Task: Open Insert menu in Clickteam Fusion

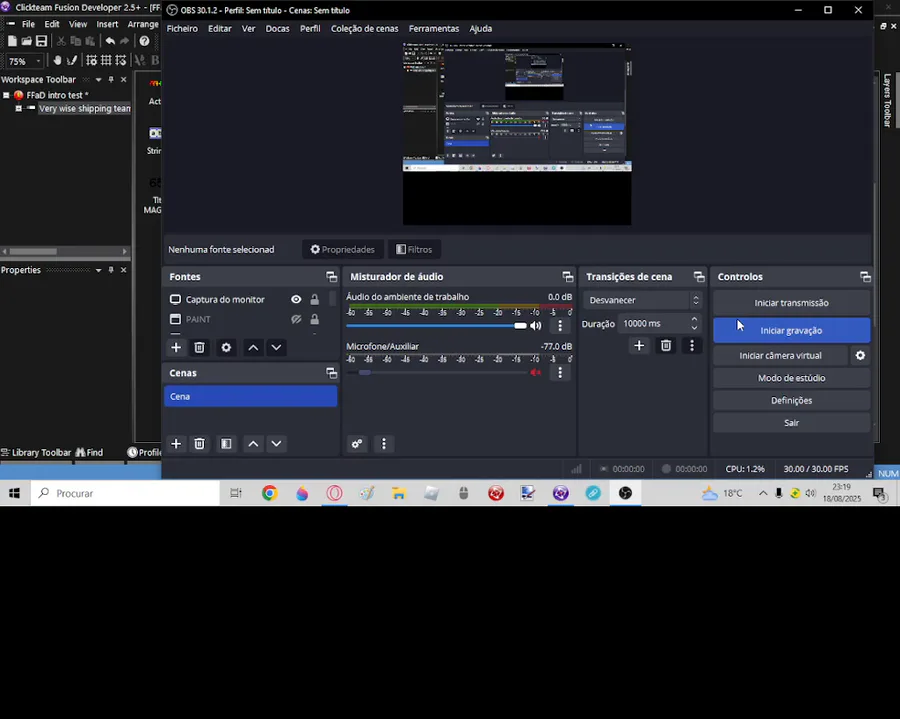Action: pyautogui.click(x=107, y=24)
